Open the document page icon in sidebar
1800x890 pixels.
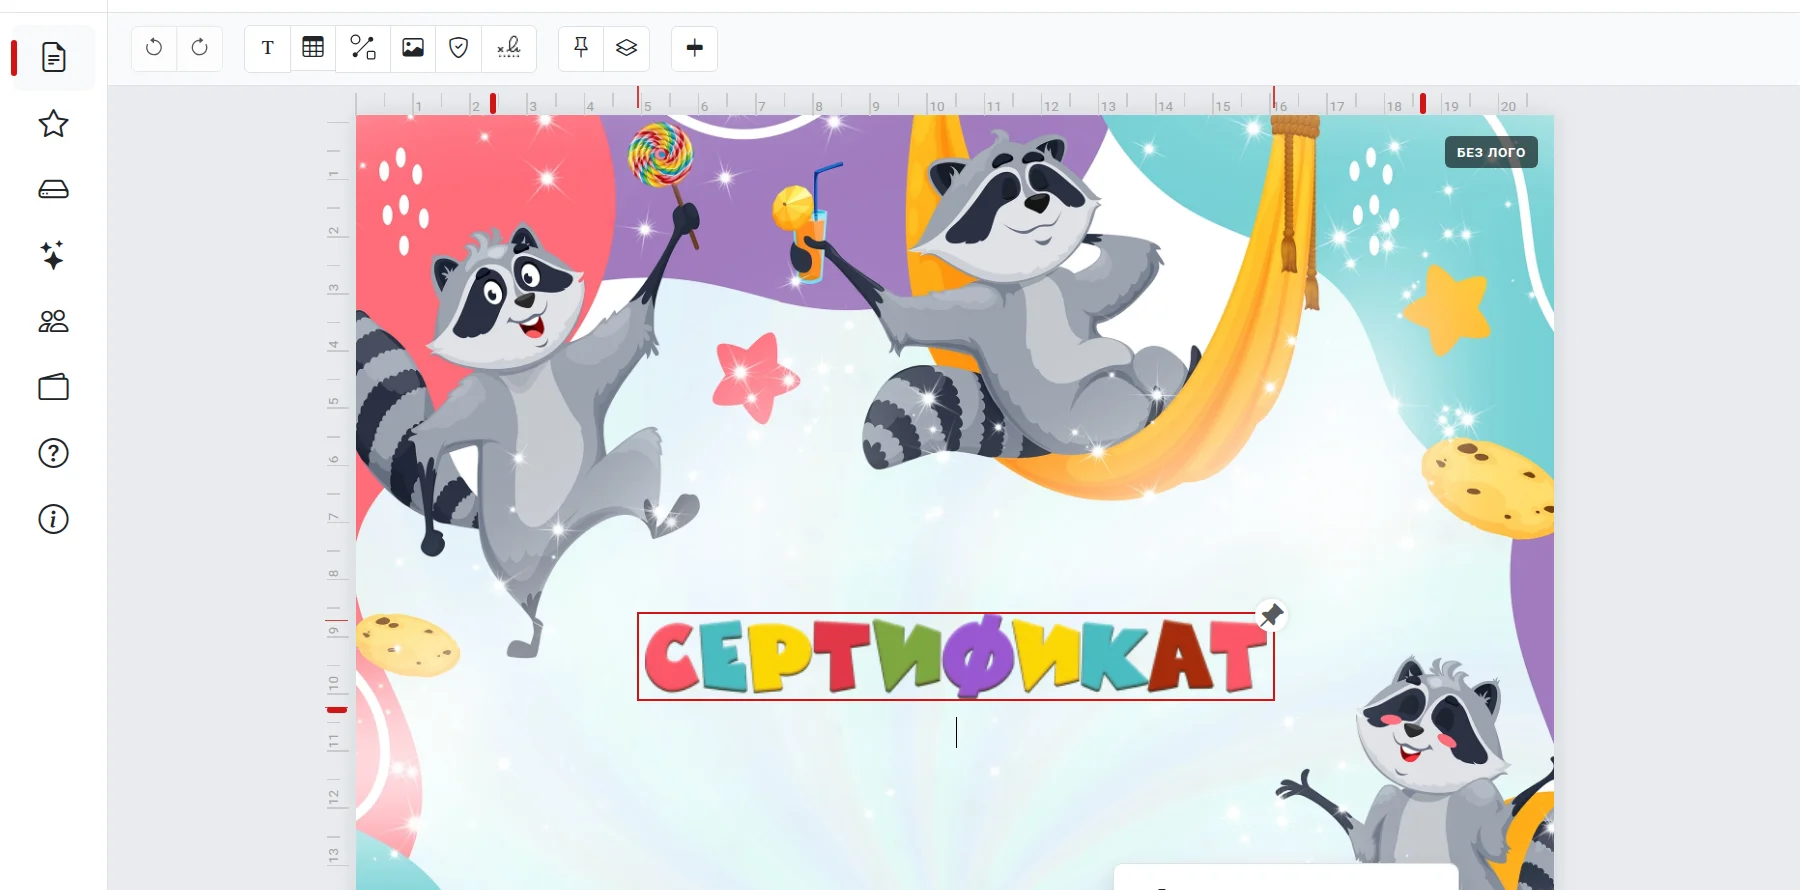(x=54, y=58)
